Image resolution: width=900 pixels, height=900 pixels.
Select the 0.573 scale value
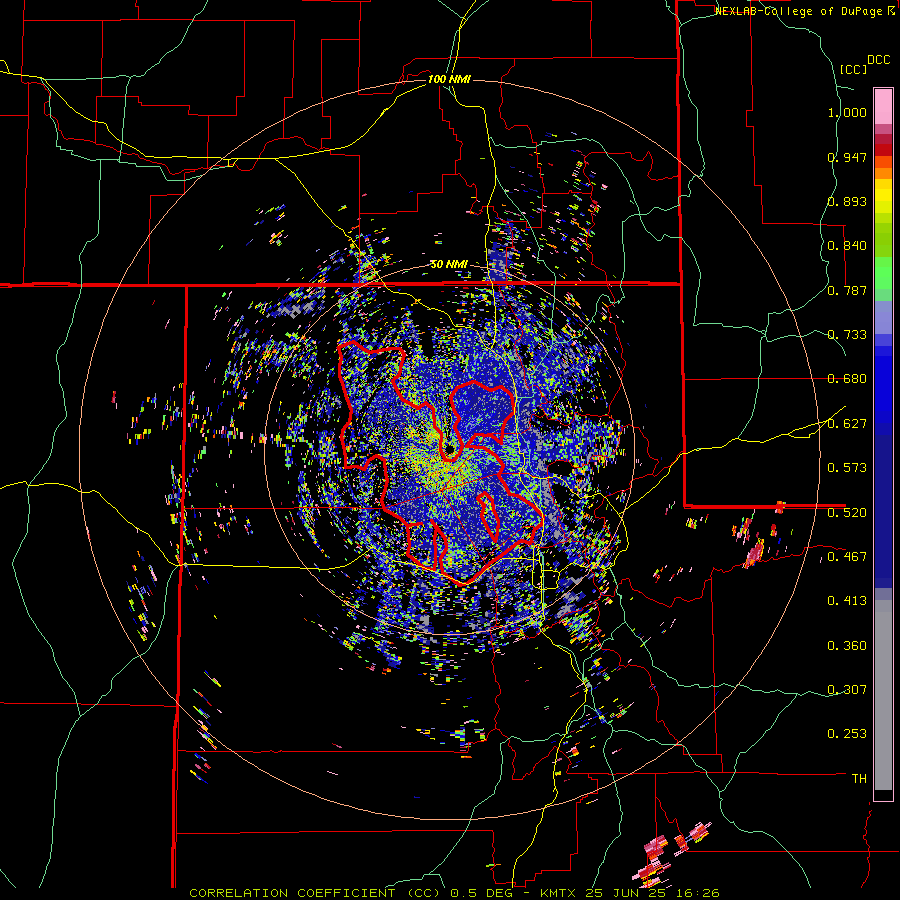pos(847,468)
